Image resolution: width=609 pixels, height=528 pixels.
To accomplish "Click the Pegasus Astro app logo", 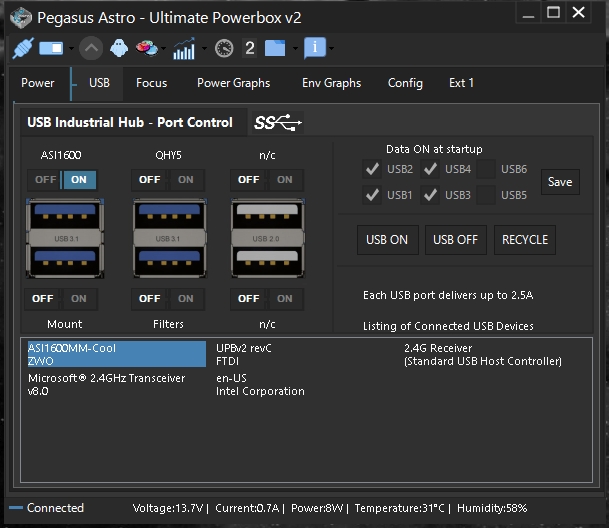I will (21, 18).
